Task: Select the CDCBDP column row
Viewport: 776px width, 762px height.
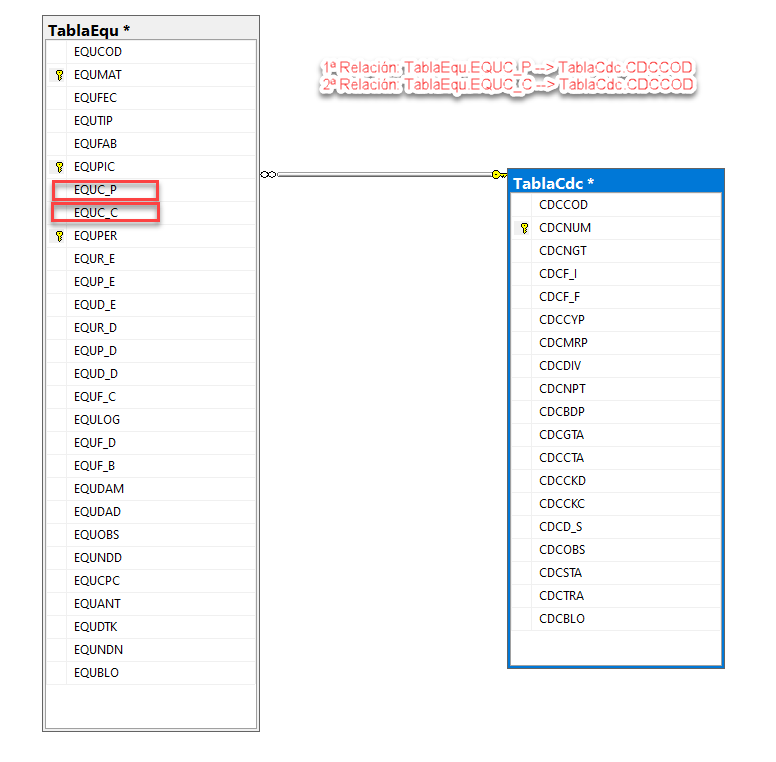Action: pos(616,412)
